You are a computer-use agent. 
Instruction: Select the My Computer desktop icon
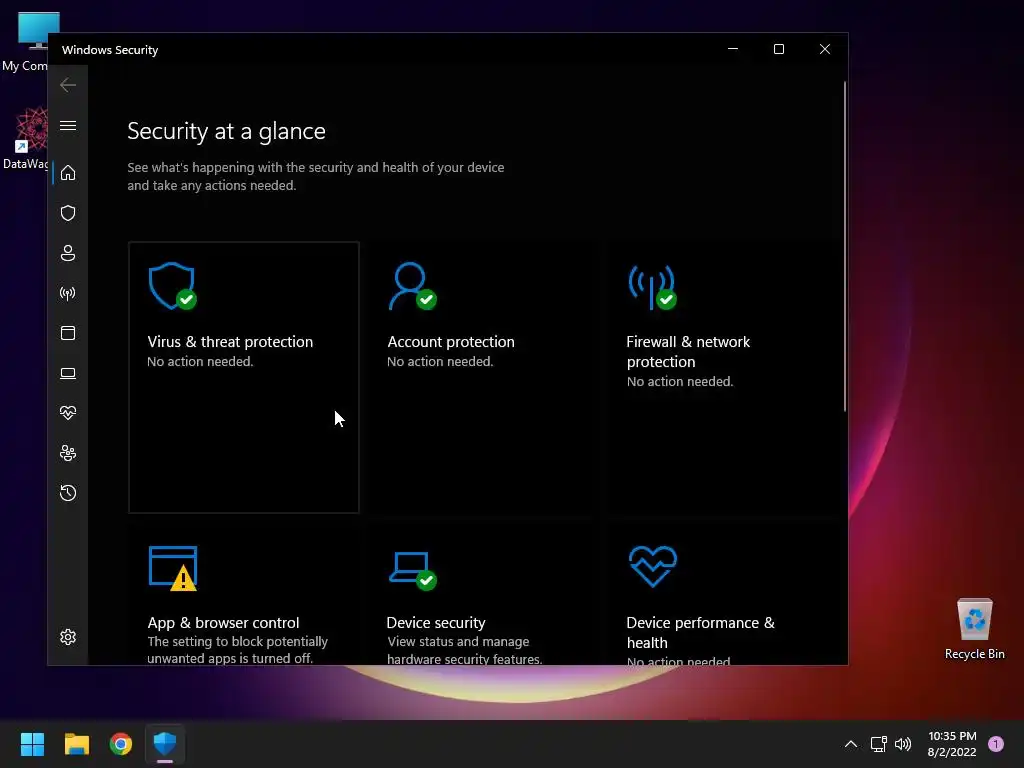pos(25,42)
